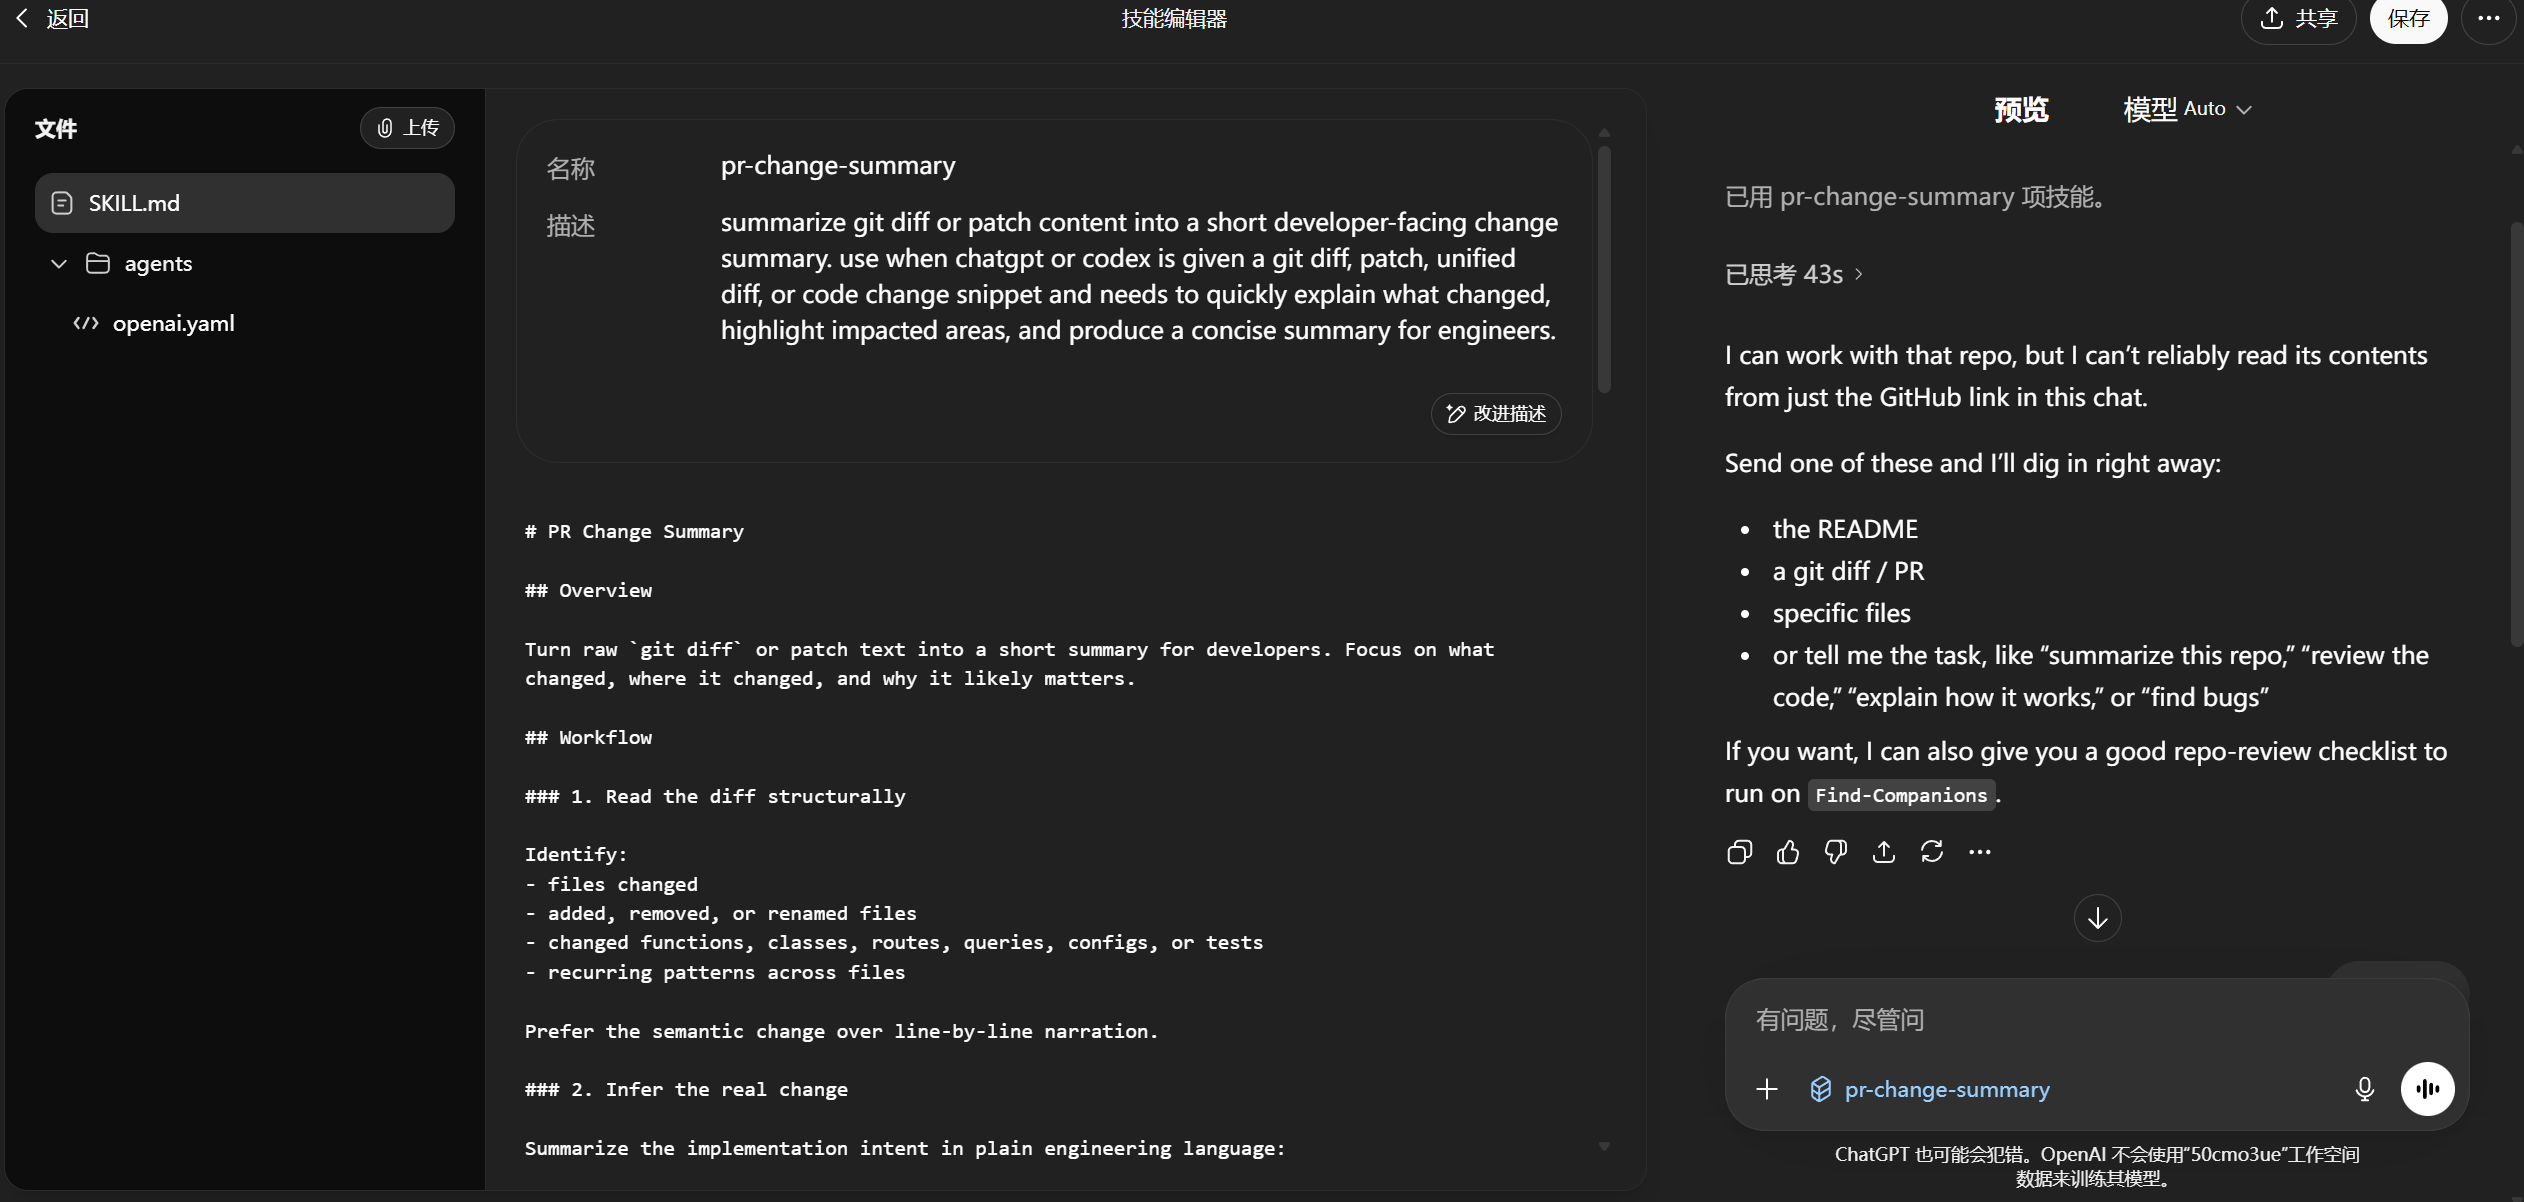Click the thumbs up icon

click(x=1787, y=852)
